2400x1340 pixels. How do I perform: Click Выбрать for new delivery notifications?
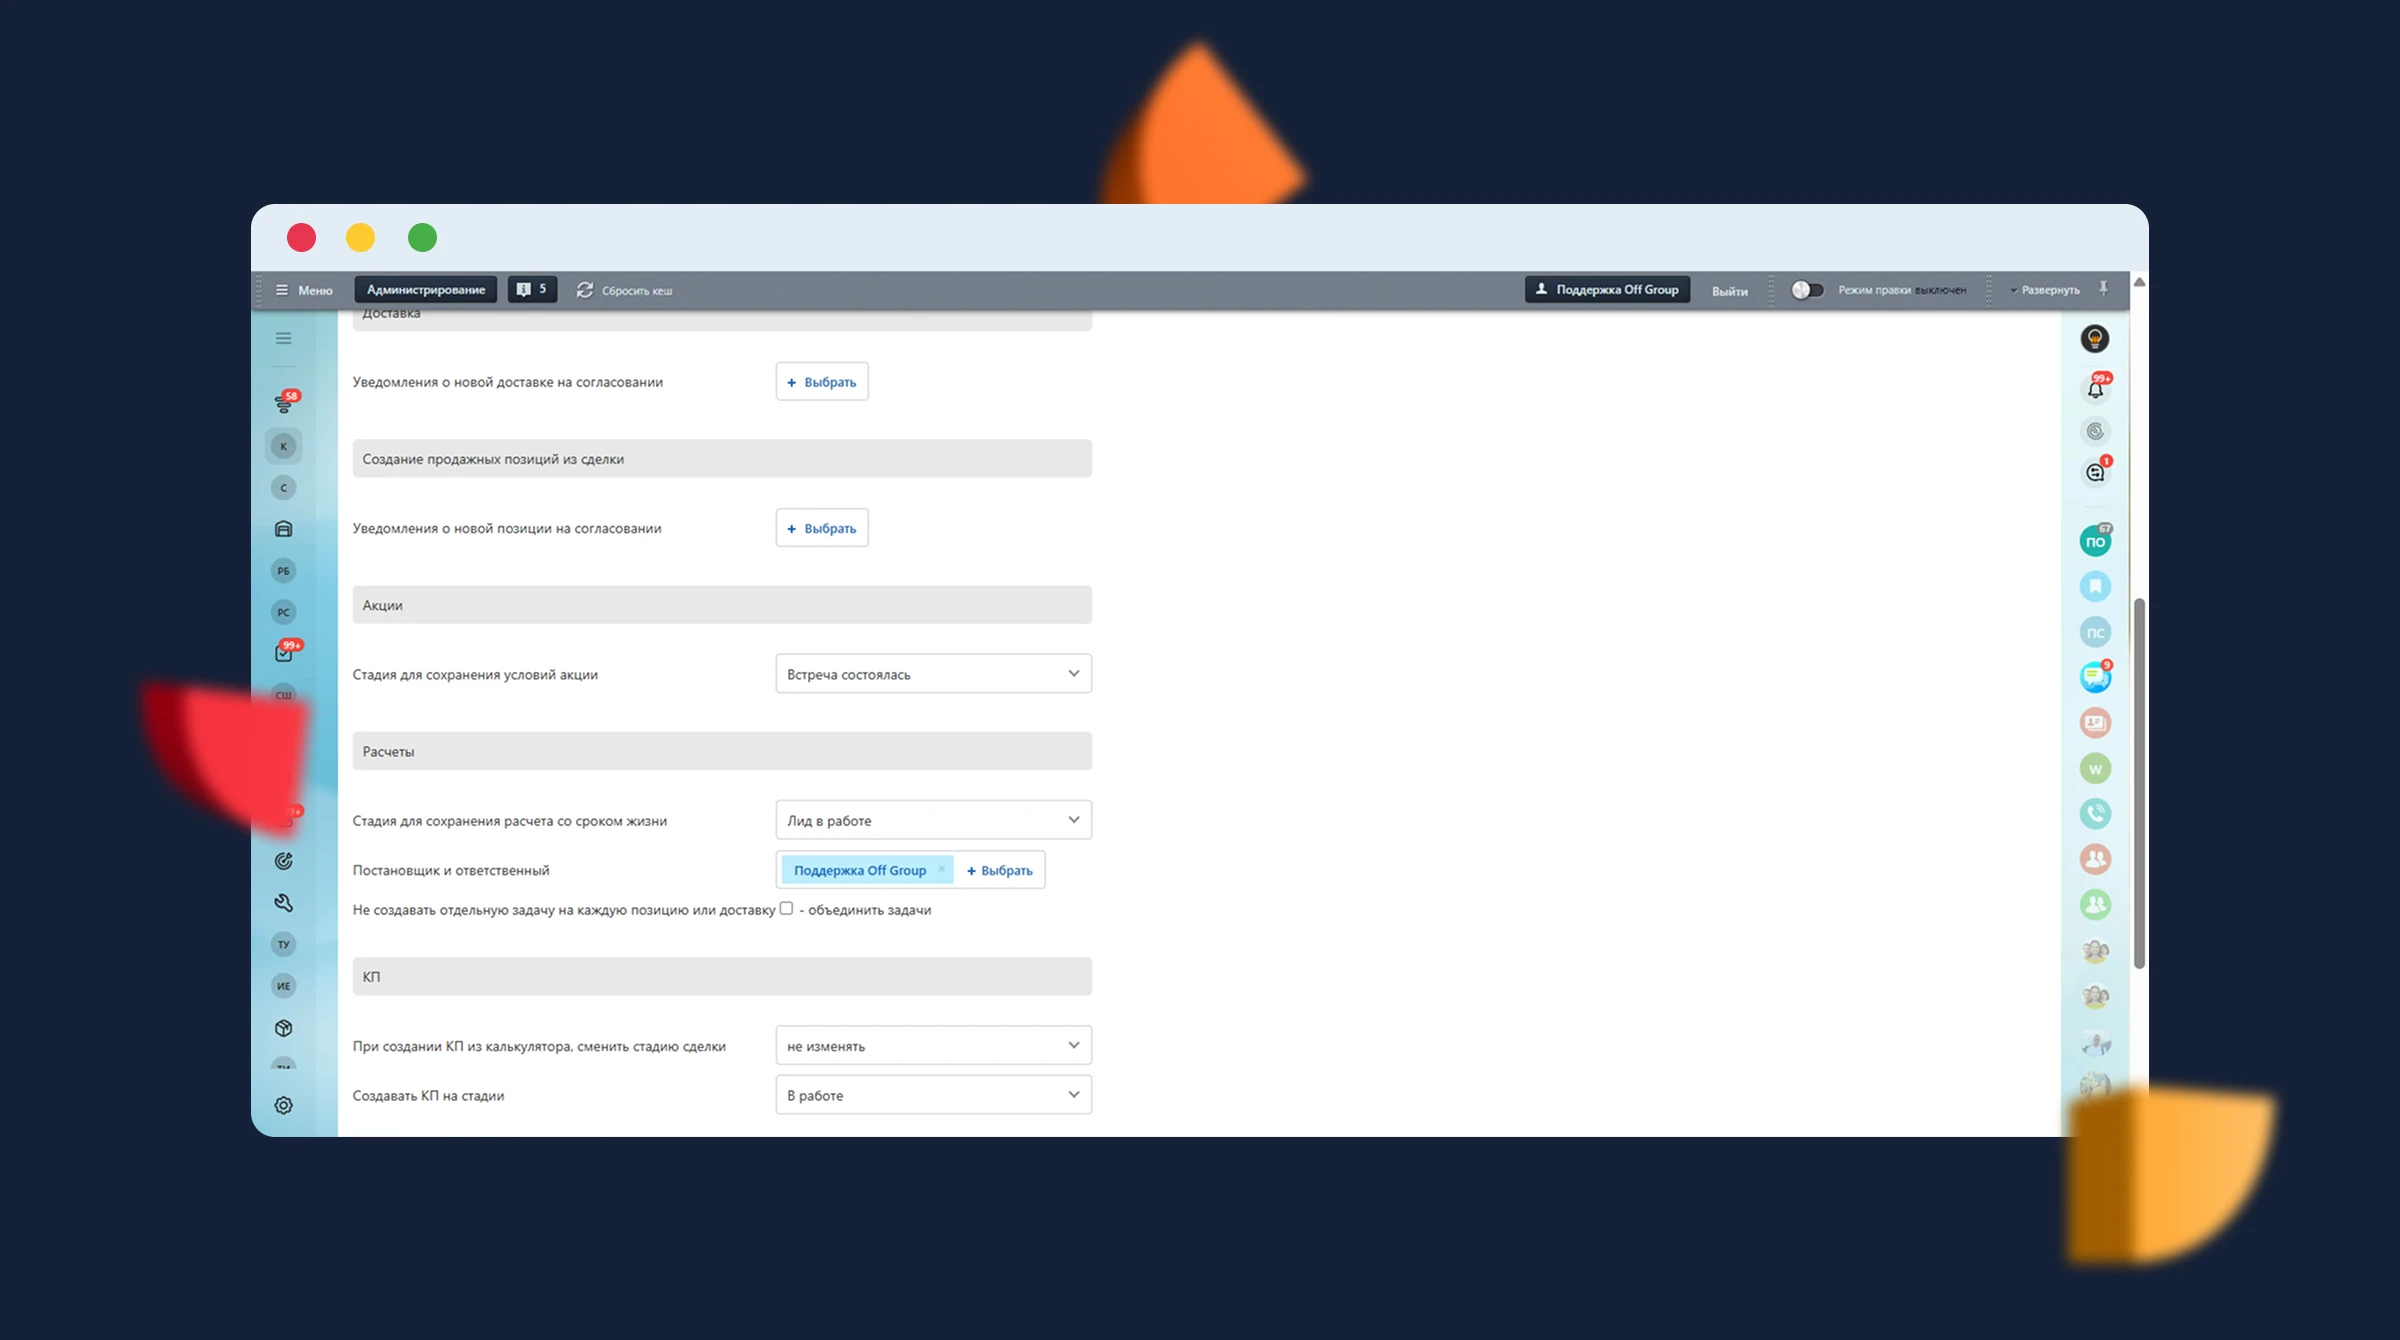tap(821, 382)
